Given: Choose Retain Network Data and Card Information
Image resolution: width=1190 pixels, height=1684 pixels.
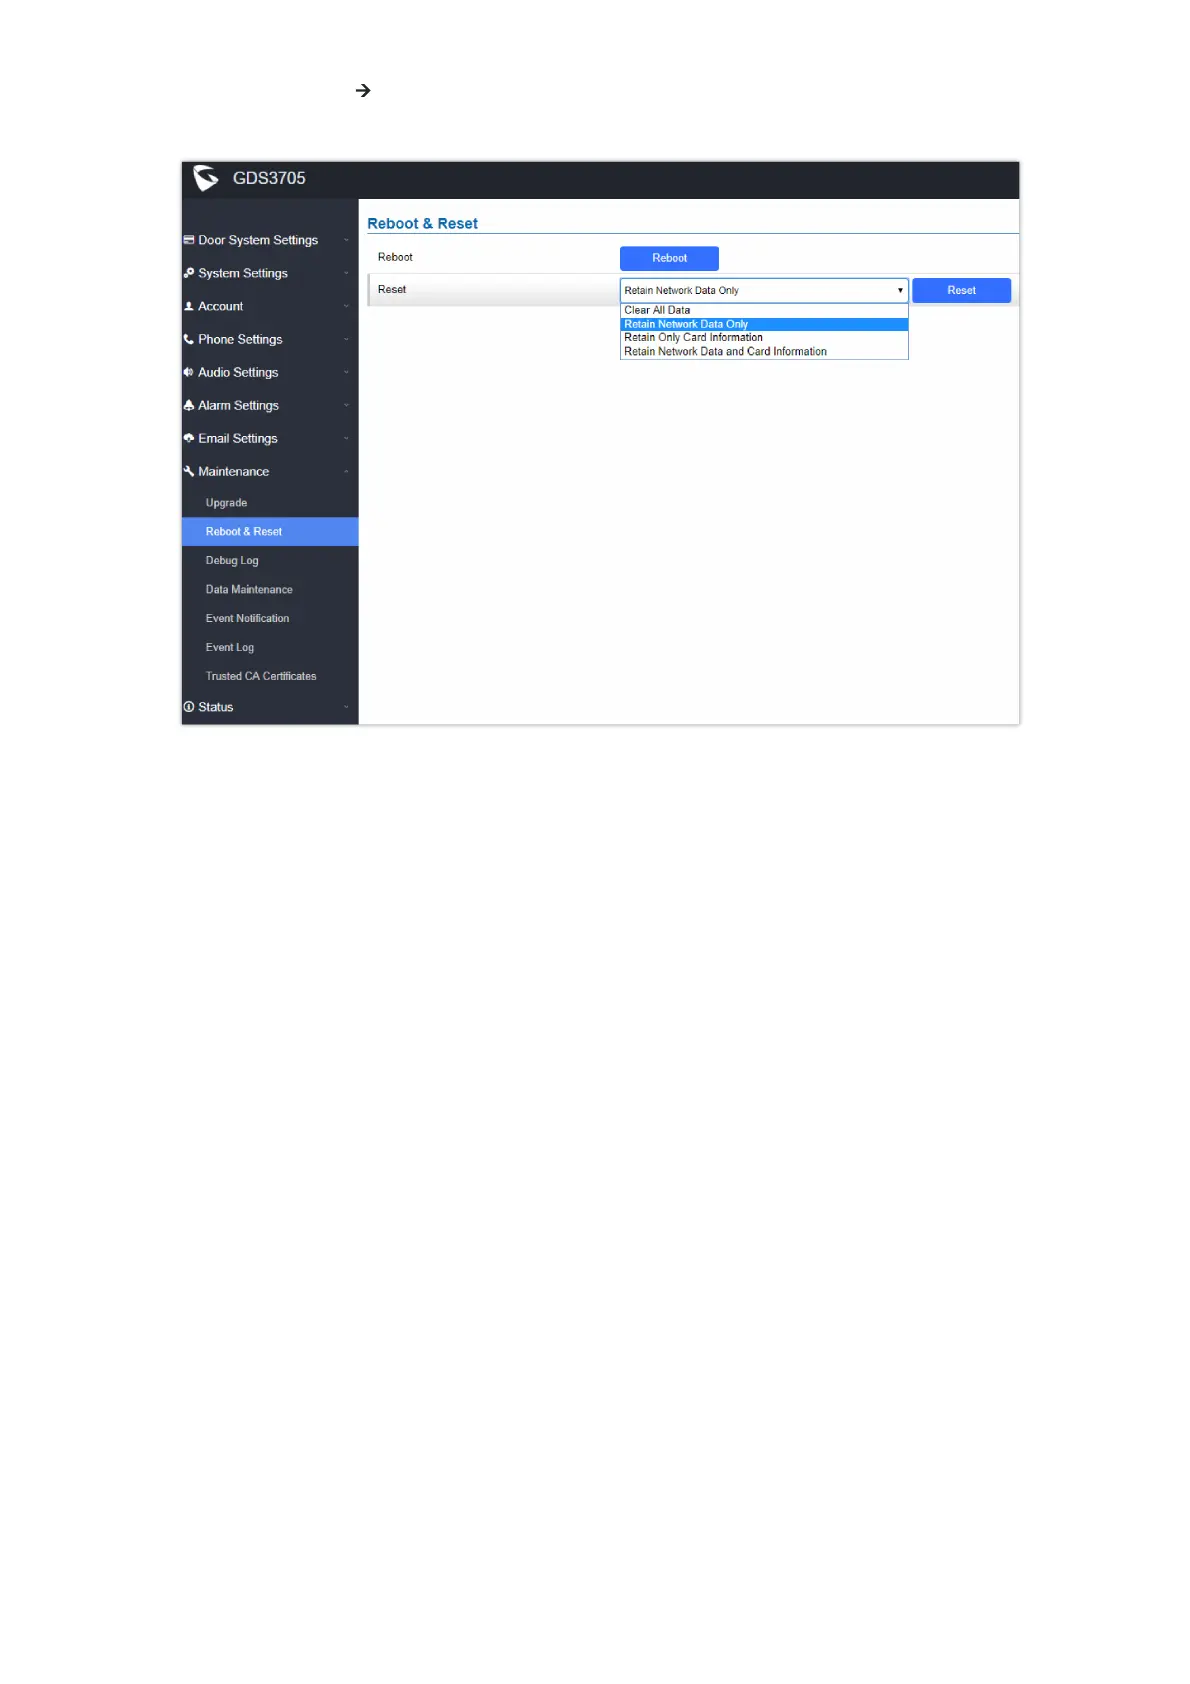Looking at the screenshot, I should [764, 352].
